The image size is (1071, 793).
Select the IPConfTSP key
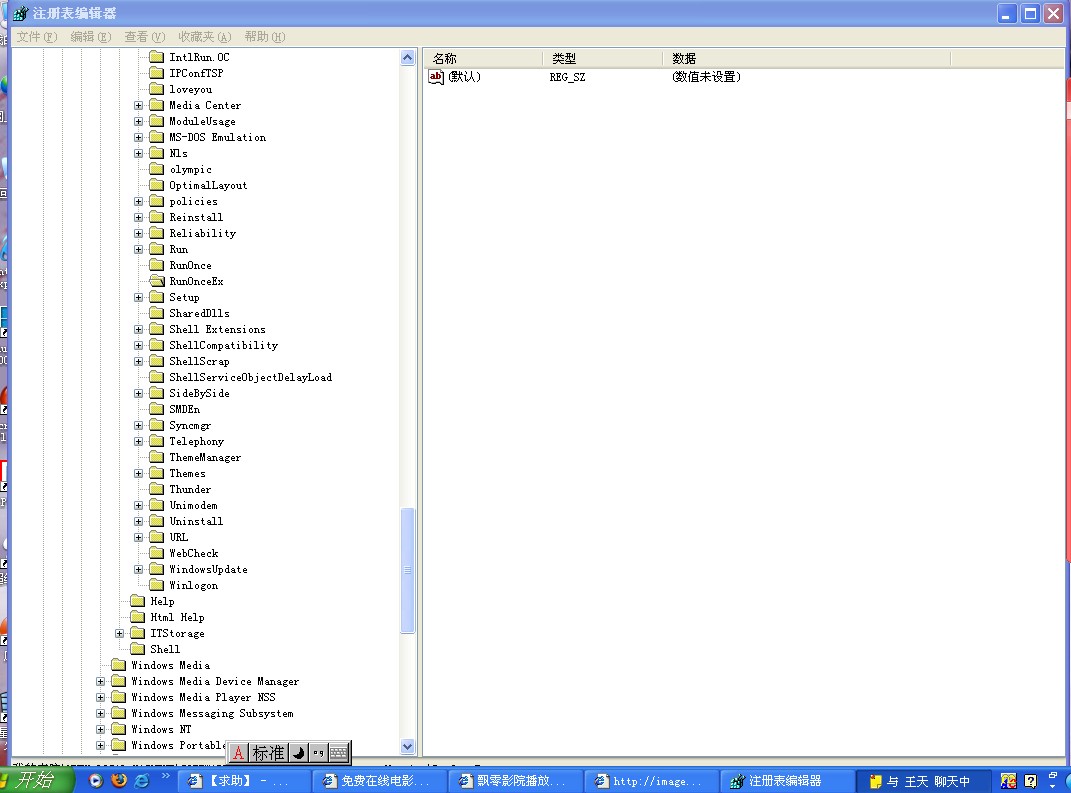[x=196, y=73]
